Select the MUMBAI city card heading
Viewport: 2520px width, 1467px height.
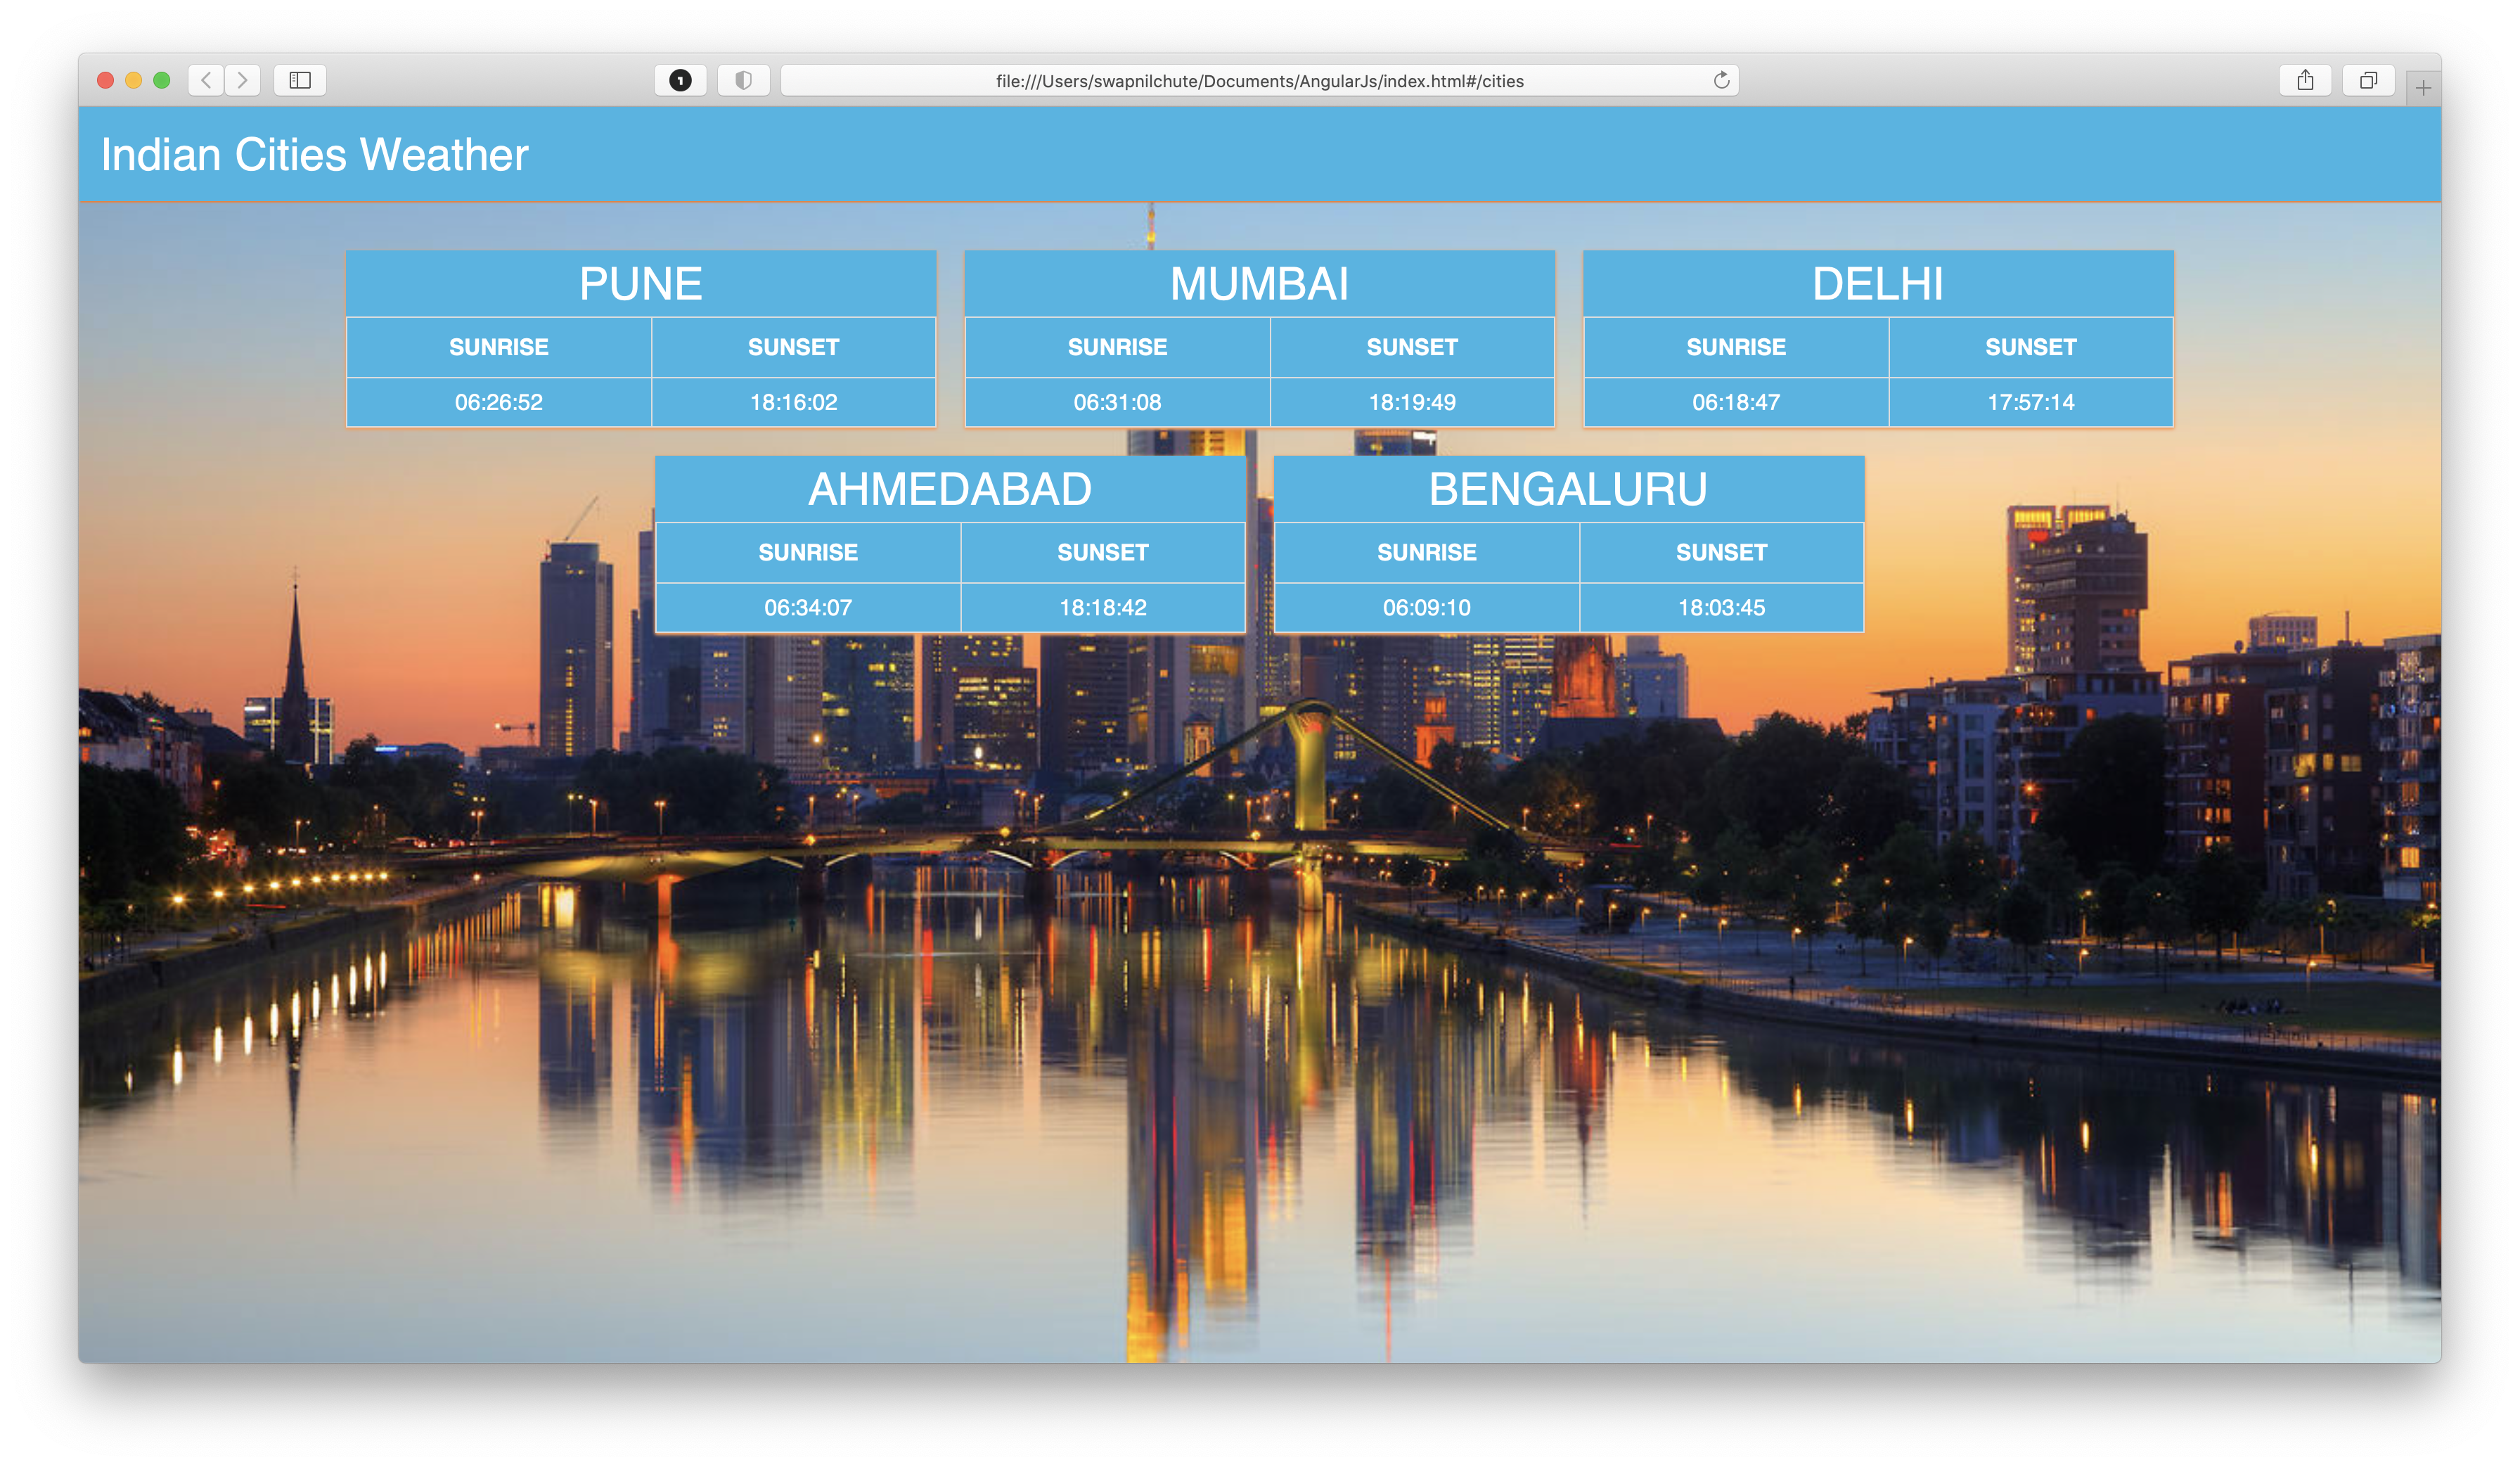(x=1259, y=284)
